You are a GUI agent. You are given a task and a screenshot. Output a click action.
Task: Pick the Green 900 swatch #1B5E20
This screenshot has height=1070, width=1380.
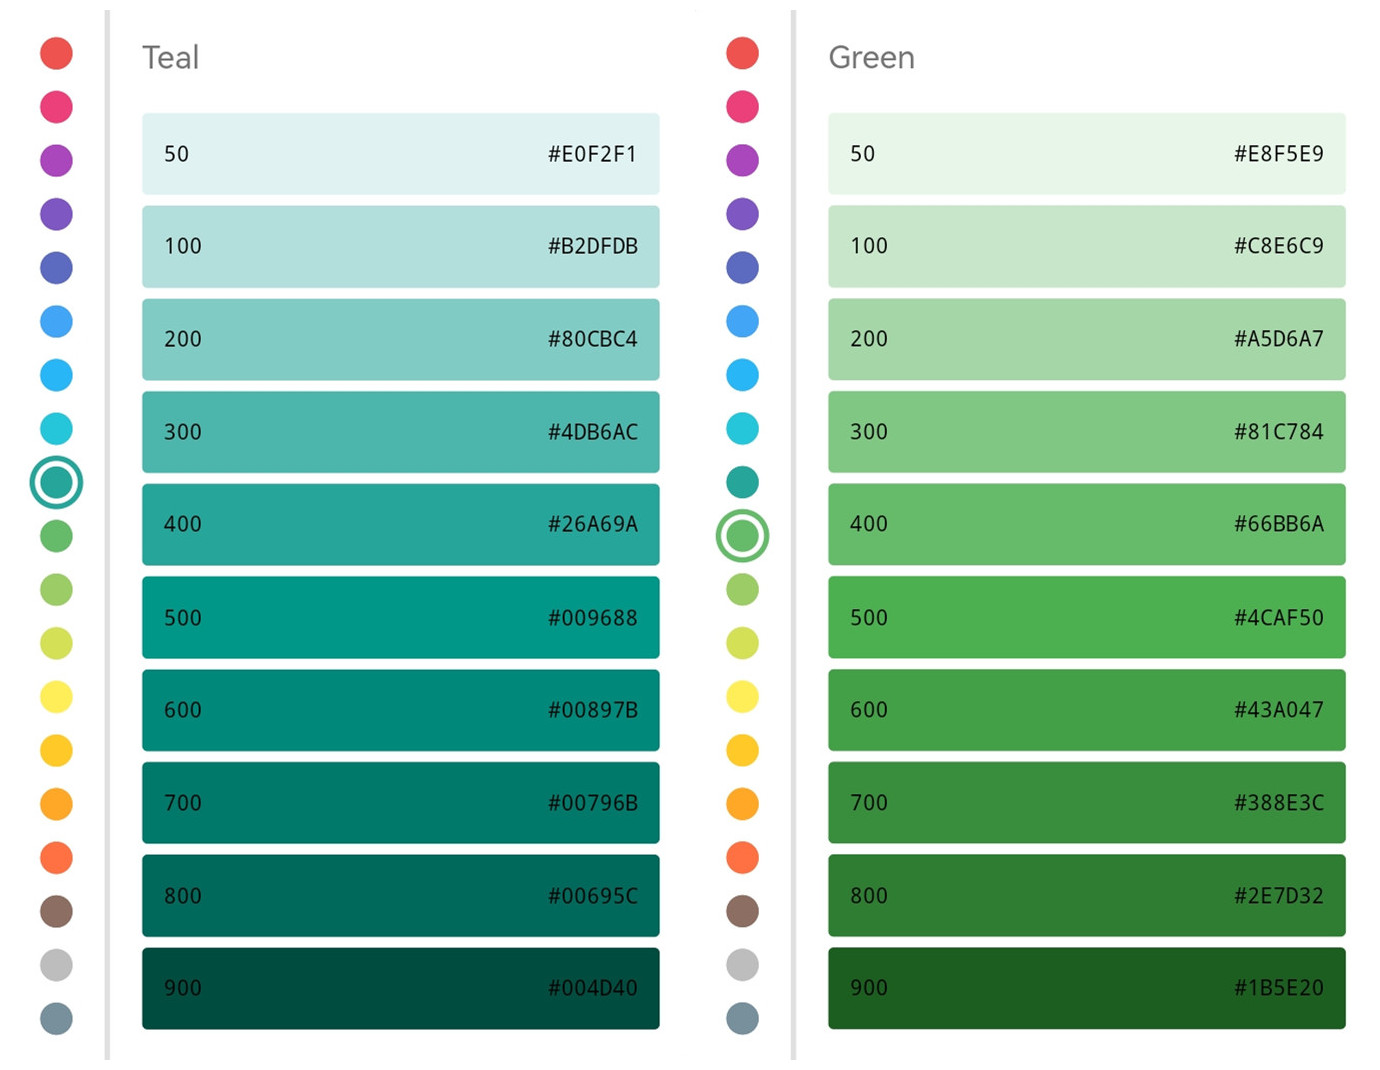click(x=1086, y=988)
